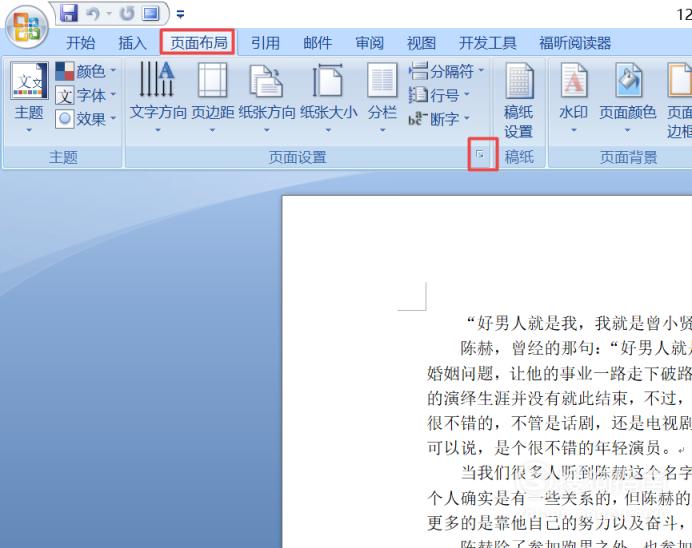
Task: Open the 引用 tab
Action: tap(265, 43)
